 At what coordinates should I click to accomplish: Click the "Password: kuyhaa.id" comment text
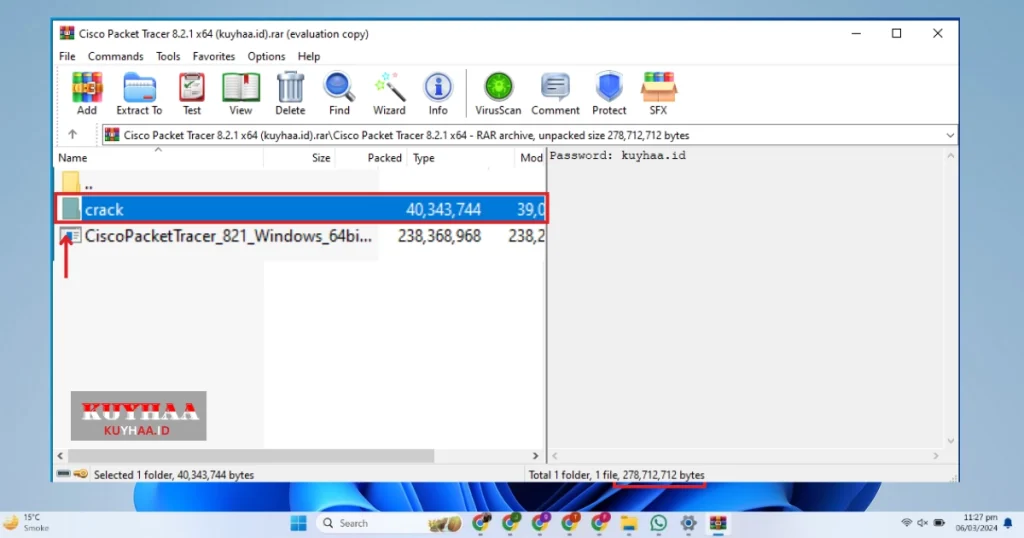[618, 155]
